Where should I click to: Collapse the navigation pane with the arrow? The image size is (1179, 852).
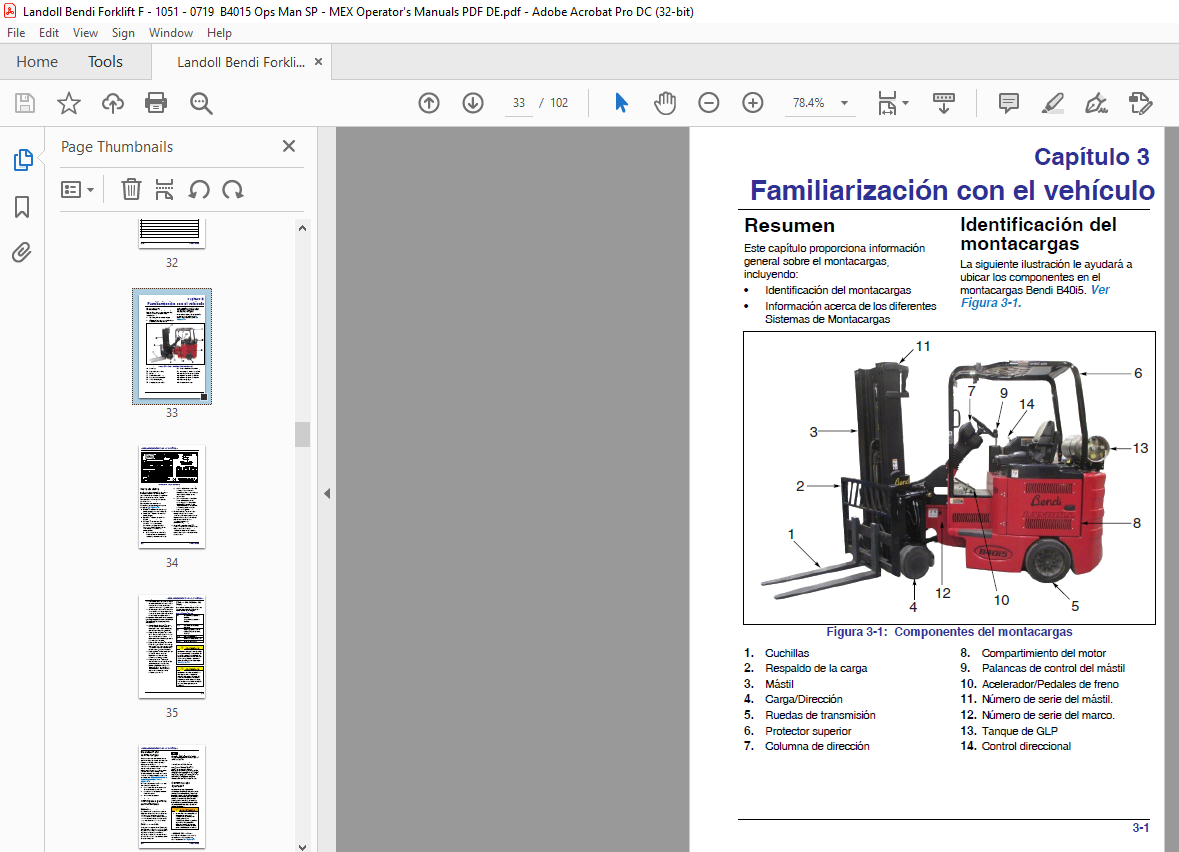(x=327, y=493)
